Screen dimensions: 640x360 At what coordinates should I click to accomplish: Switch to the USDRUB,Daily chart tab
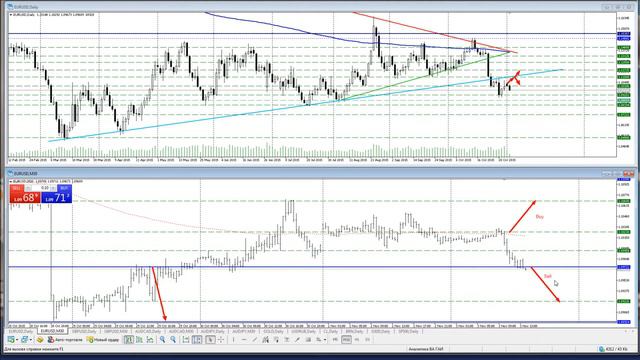pyautogui.click(x=303, y=331)
